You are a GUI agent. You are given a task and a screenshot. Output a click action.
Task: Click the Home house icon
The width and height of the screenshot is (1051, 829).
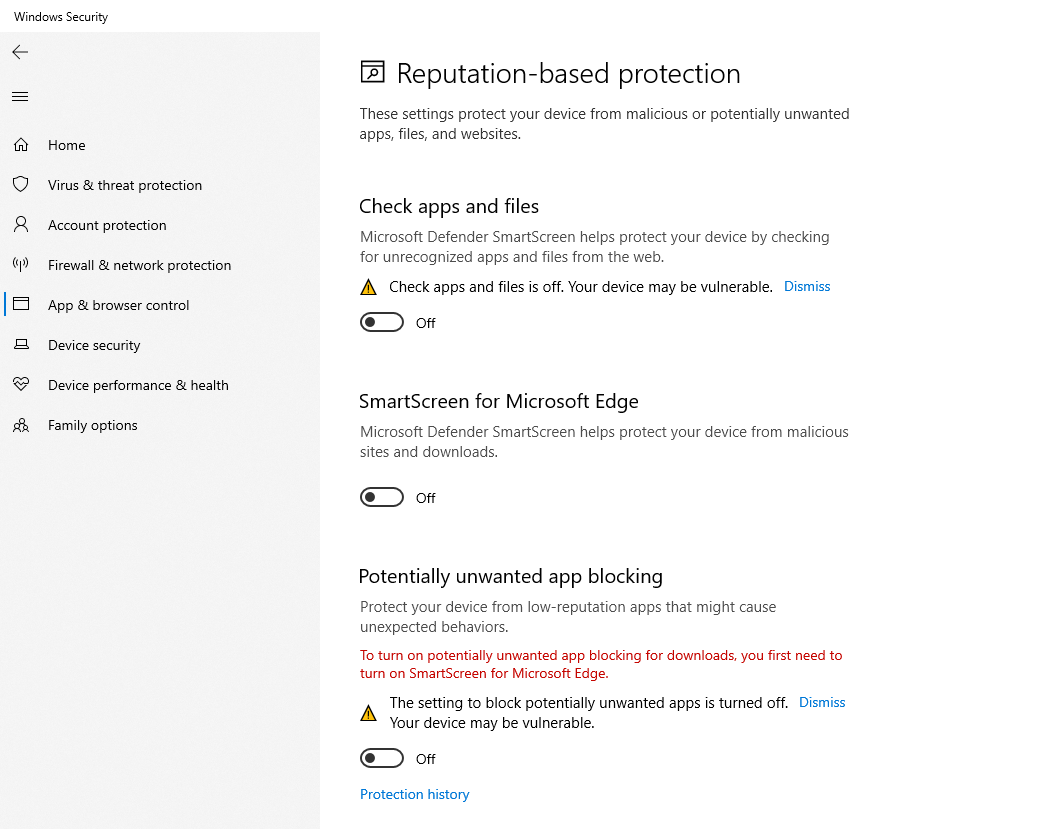click(x=21, y=145)
